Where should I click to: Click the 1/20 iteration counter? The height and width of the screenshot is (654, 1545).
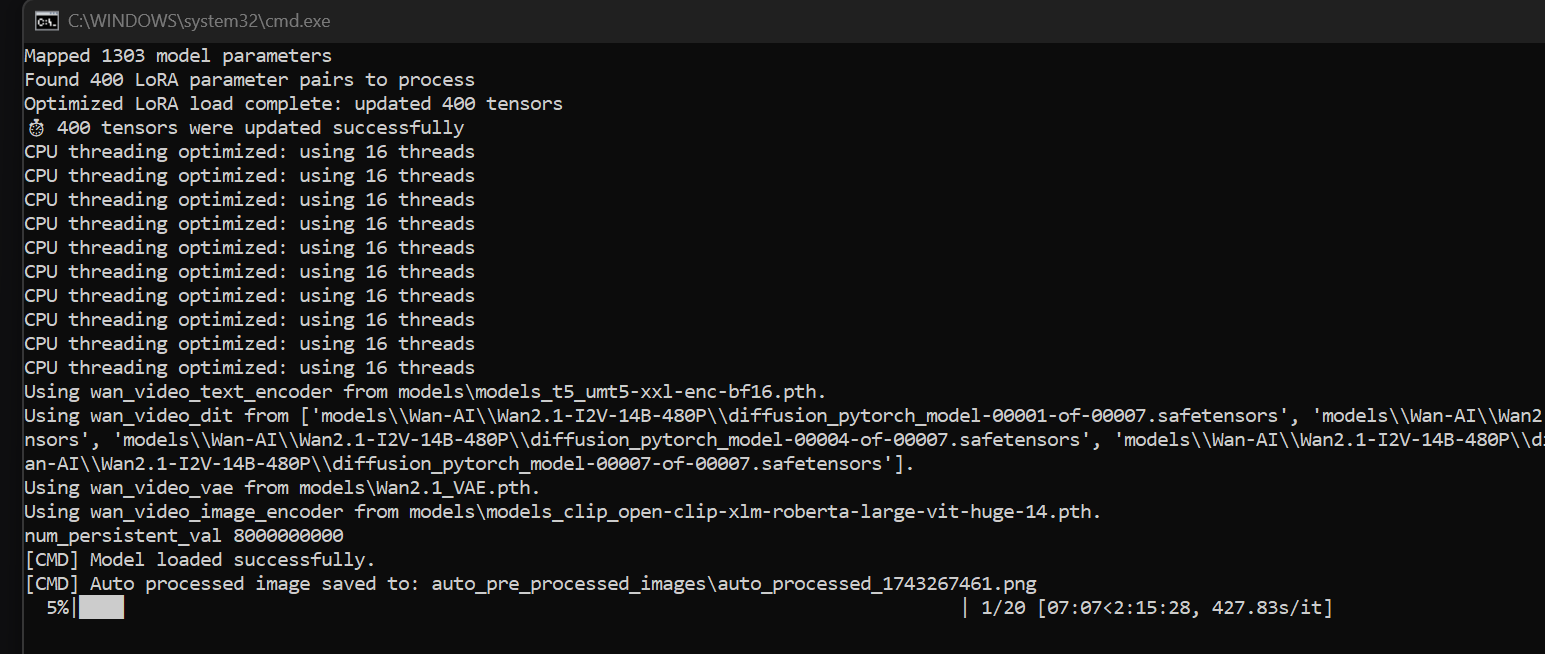tap(1003, 607)
